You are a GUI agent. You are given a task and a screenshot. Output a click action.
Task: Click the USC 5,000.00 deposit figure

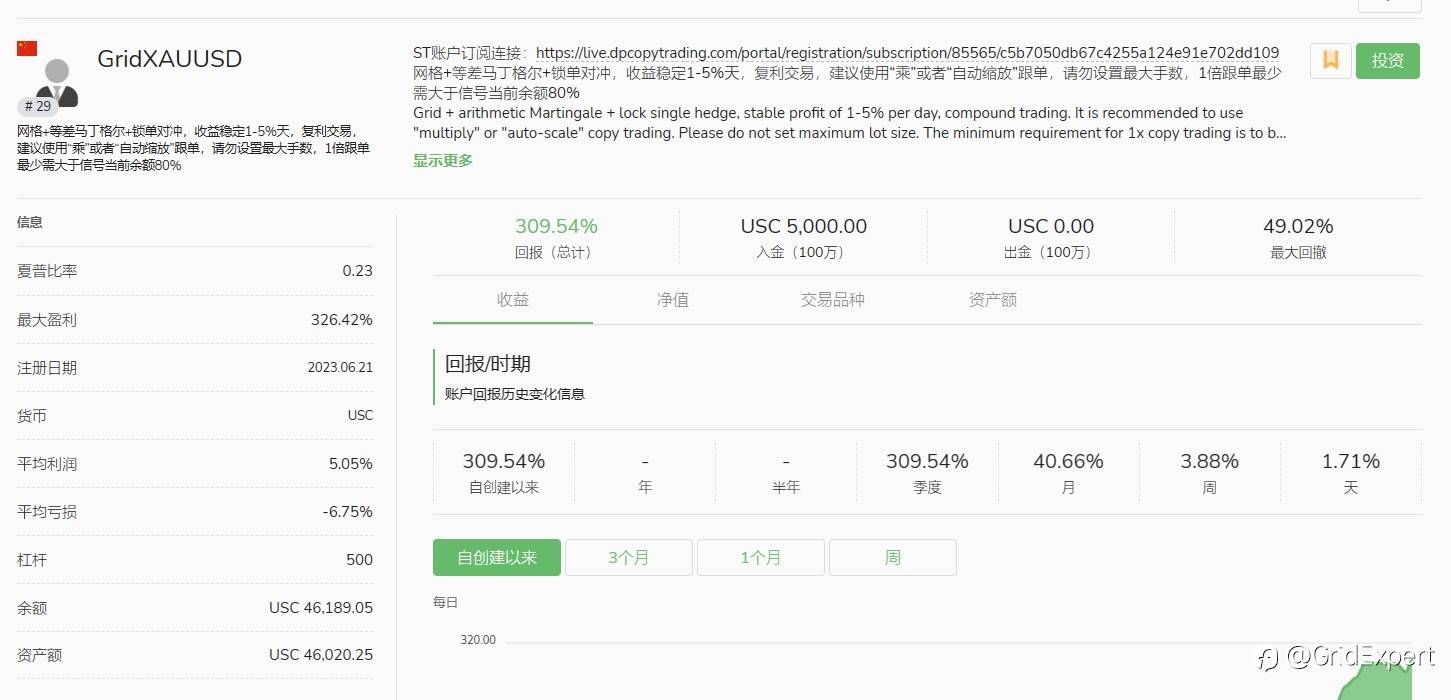(804, 227)
